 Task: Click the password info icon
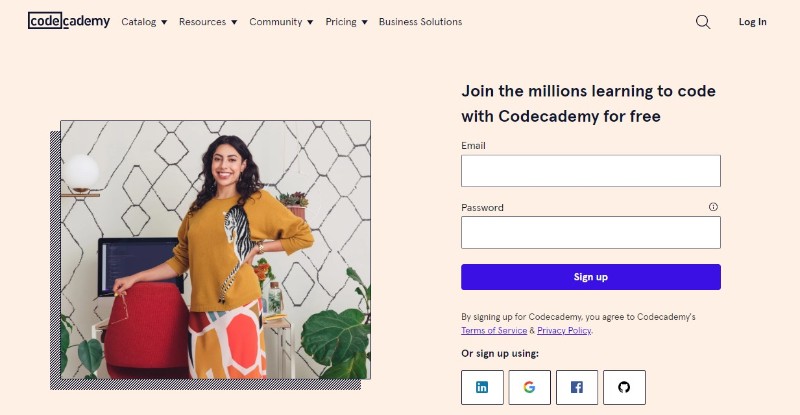tap(713, 207)
